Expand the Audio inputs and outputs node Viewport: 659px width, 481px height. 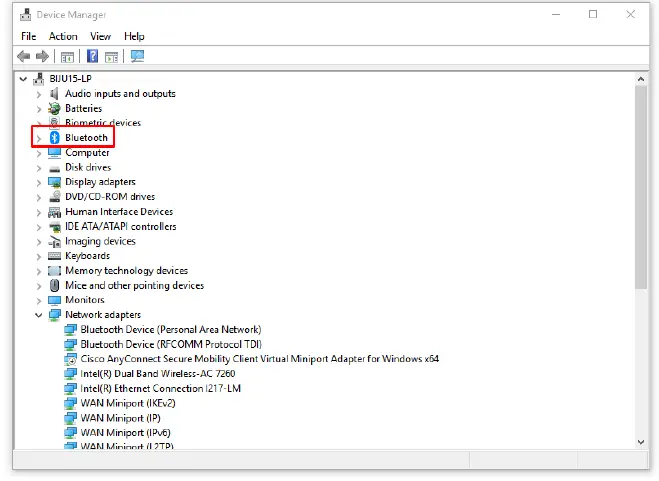39,94
